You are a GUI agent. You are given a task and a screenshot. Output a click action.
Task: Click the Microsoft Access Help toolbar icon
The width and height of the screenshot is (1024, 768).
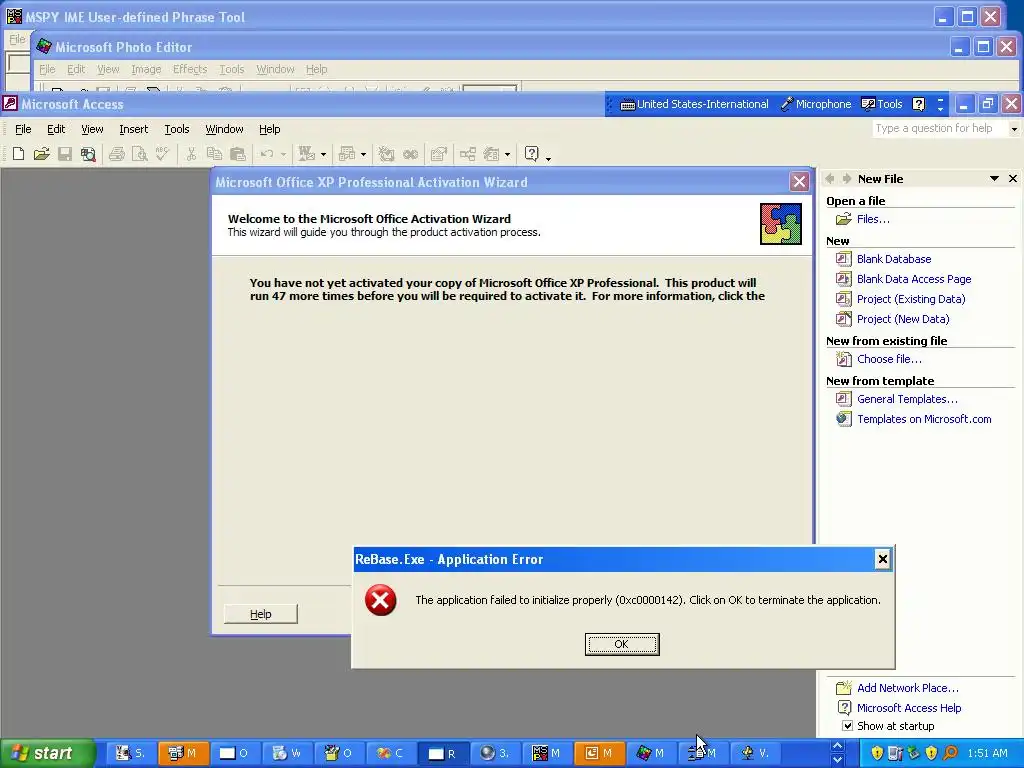click(x=532, y=154)
